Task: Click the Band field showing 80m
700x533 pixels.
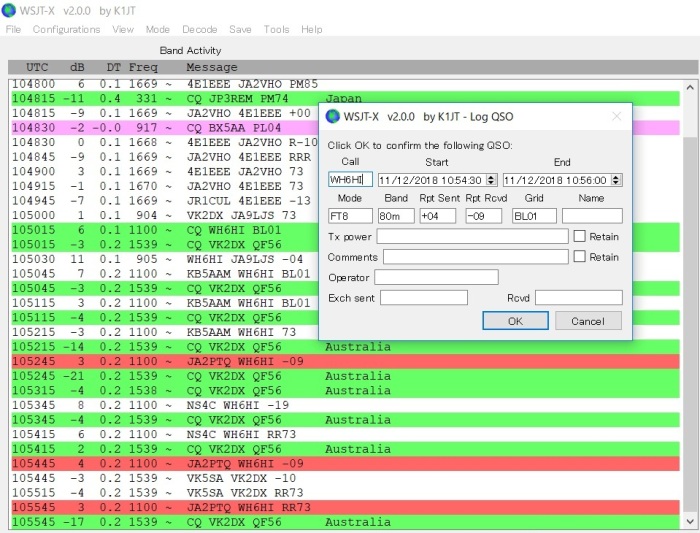Action: [396, 216]
